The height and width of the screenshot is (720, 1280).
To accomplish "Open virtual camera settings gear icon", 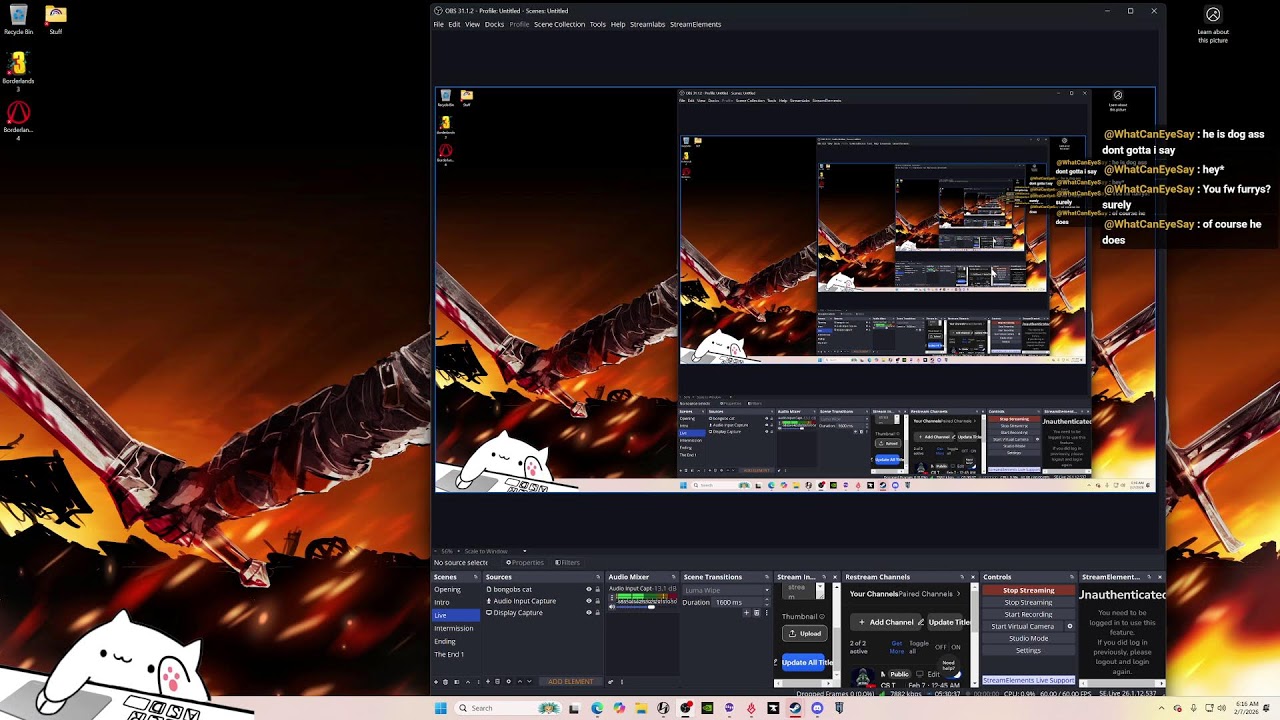I will pos(1070,626).
